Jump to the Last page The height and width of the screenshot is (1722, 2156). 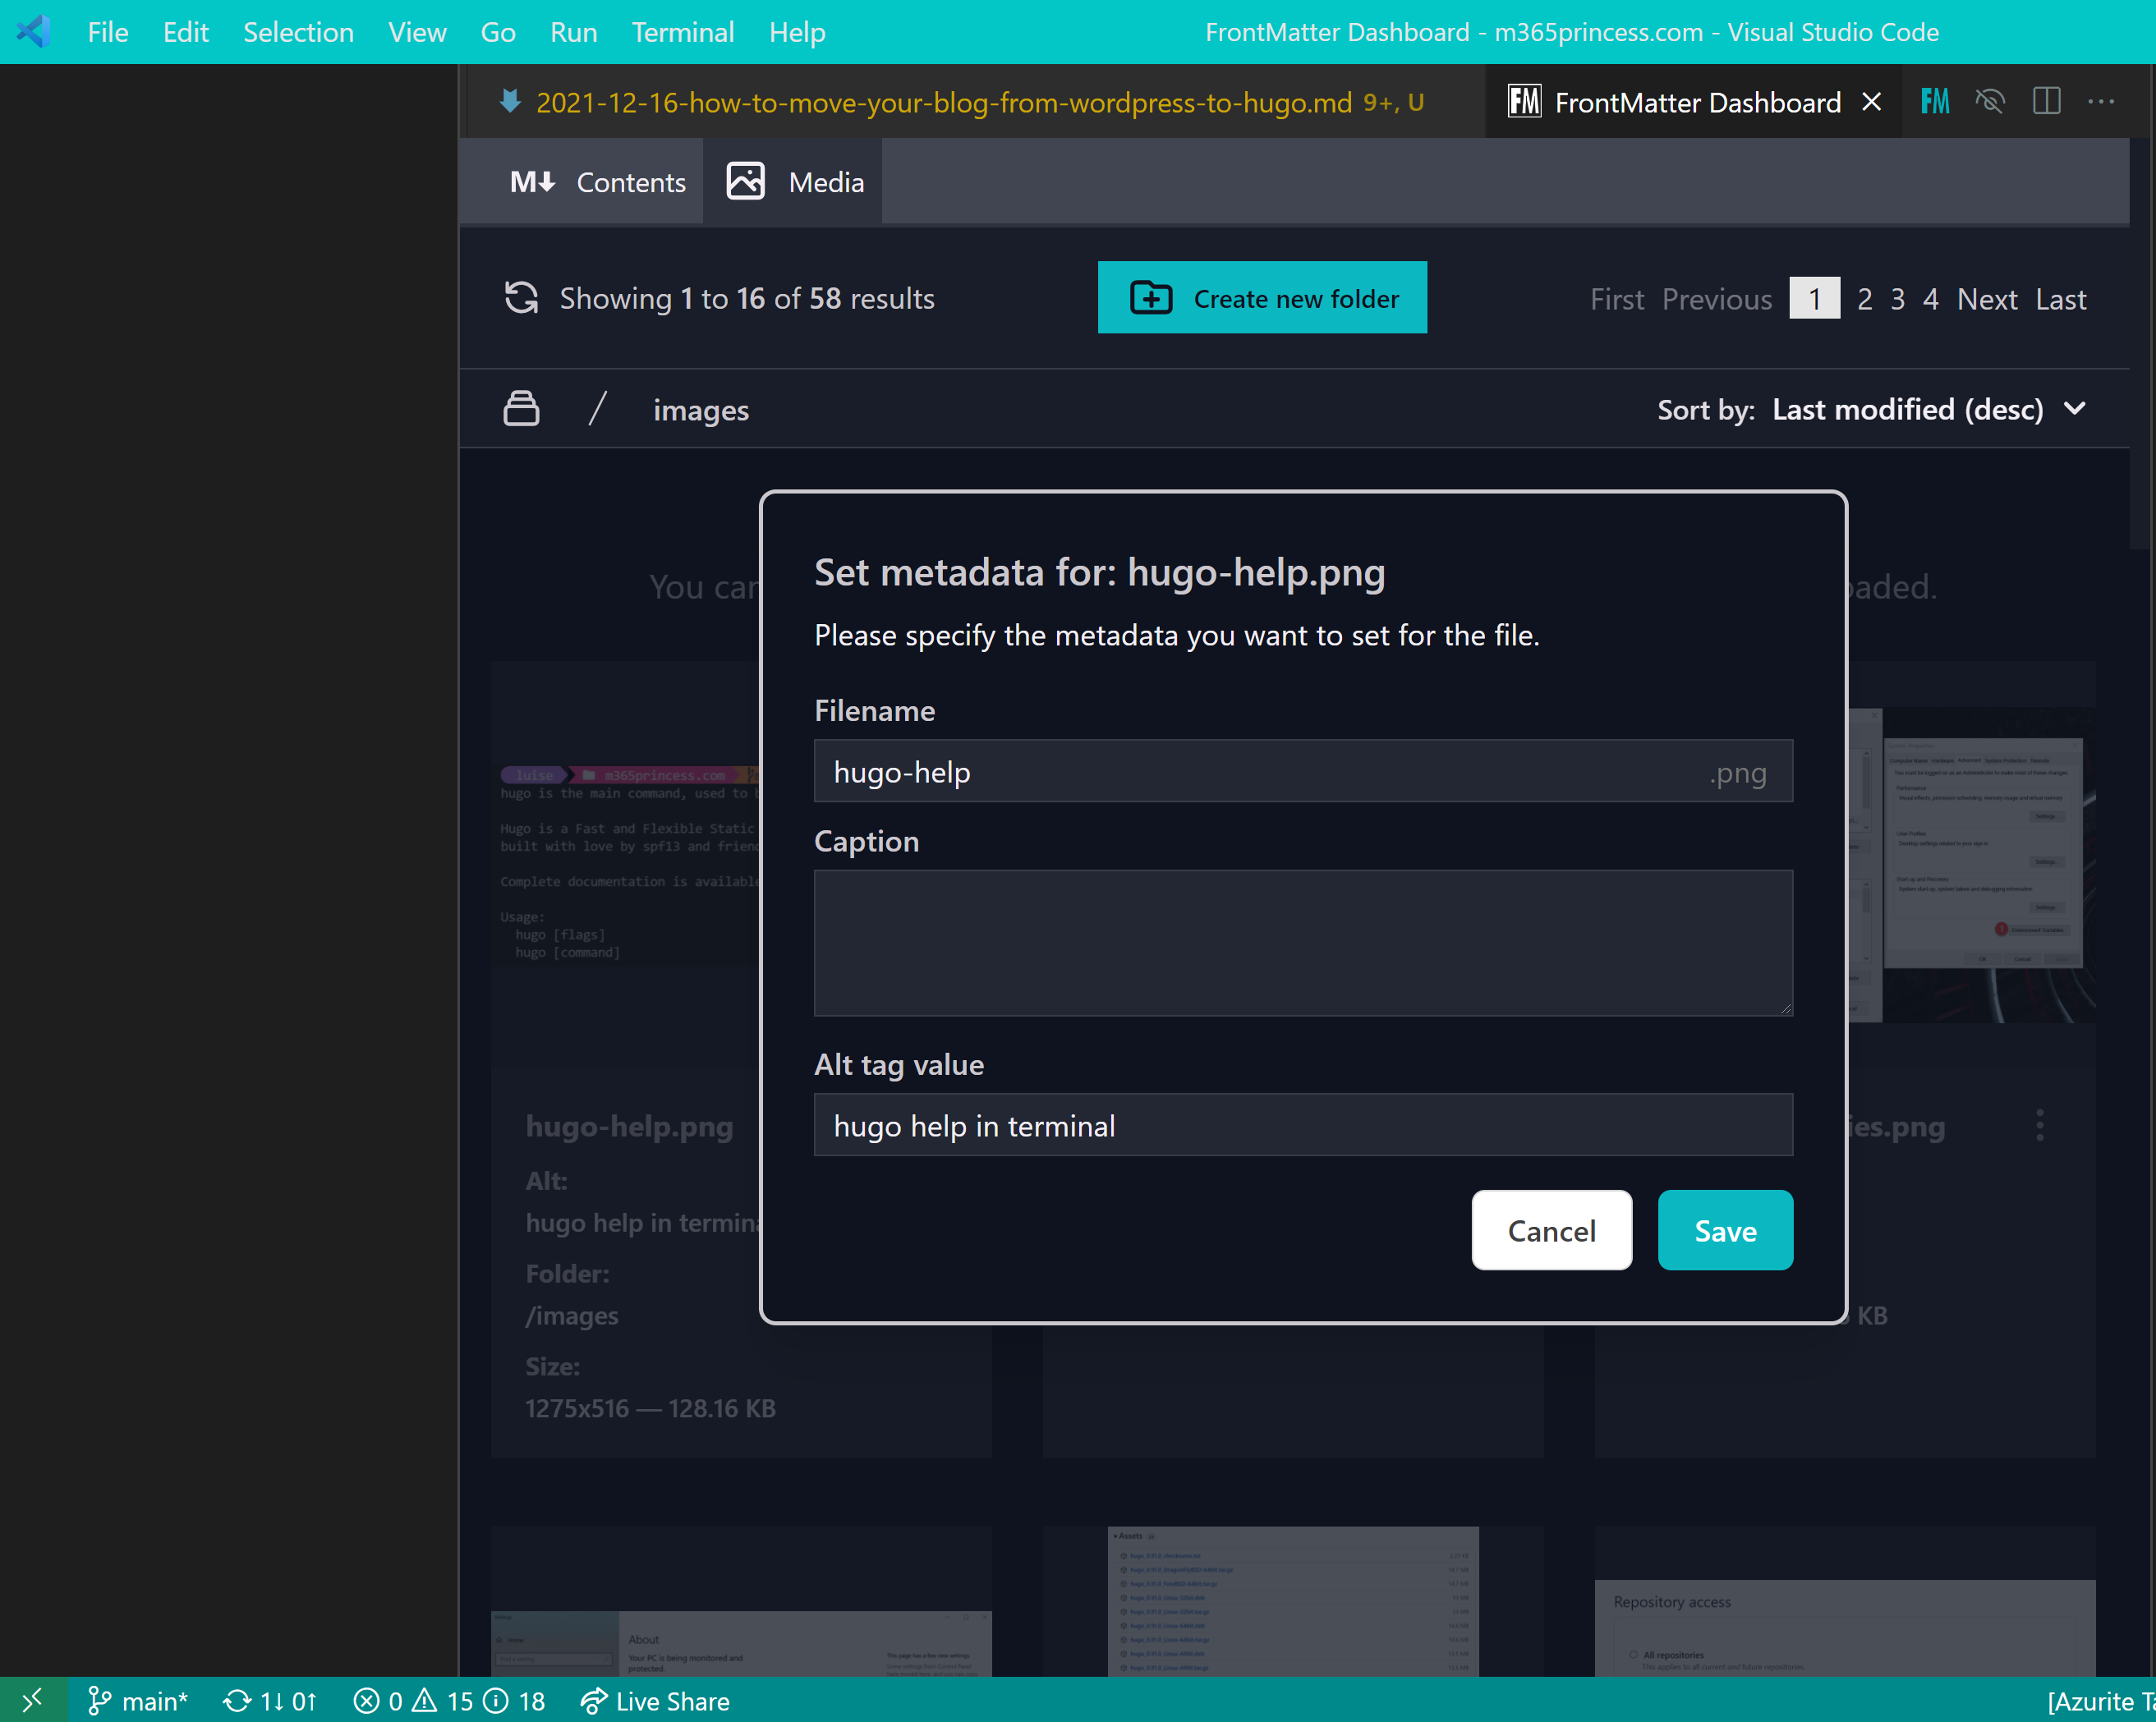click(2061, 299)
